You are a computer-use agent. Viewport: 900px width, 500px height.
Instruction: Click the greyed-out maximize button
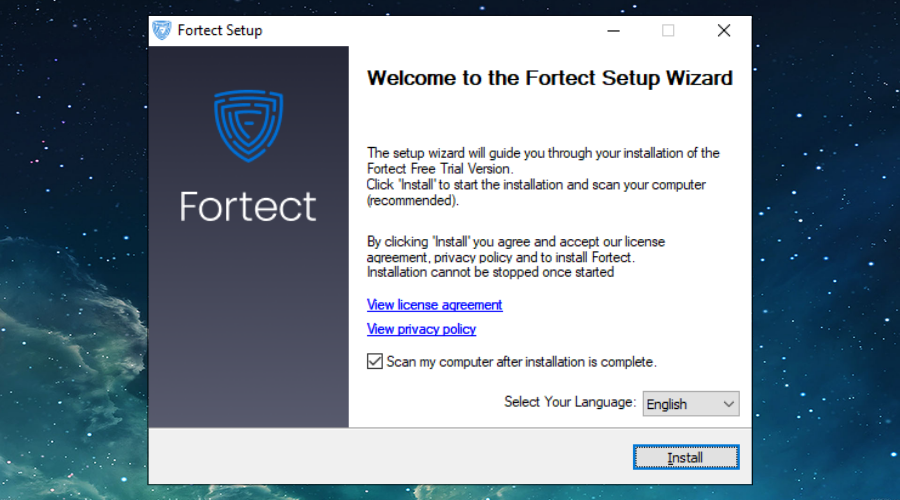pyautogui.click(x=668, y=30)
